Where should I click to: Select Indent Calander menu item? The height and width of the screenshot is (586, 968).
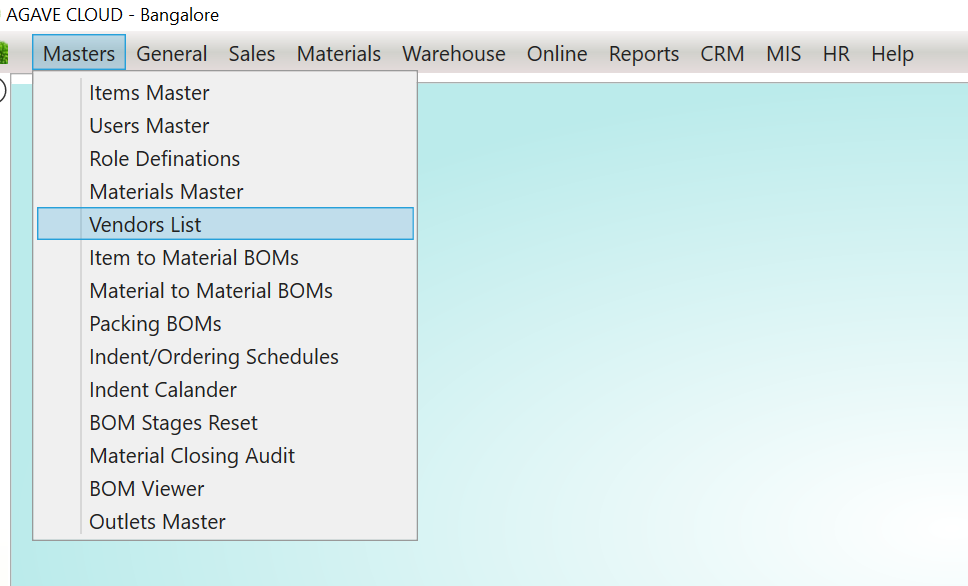click(x=163, y=390)
